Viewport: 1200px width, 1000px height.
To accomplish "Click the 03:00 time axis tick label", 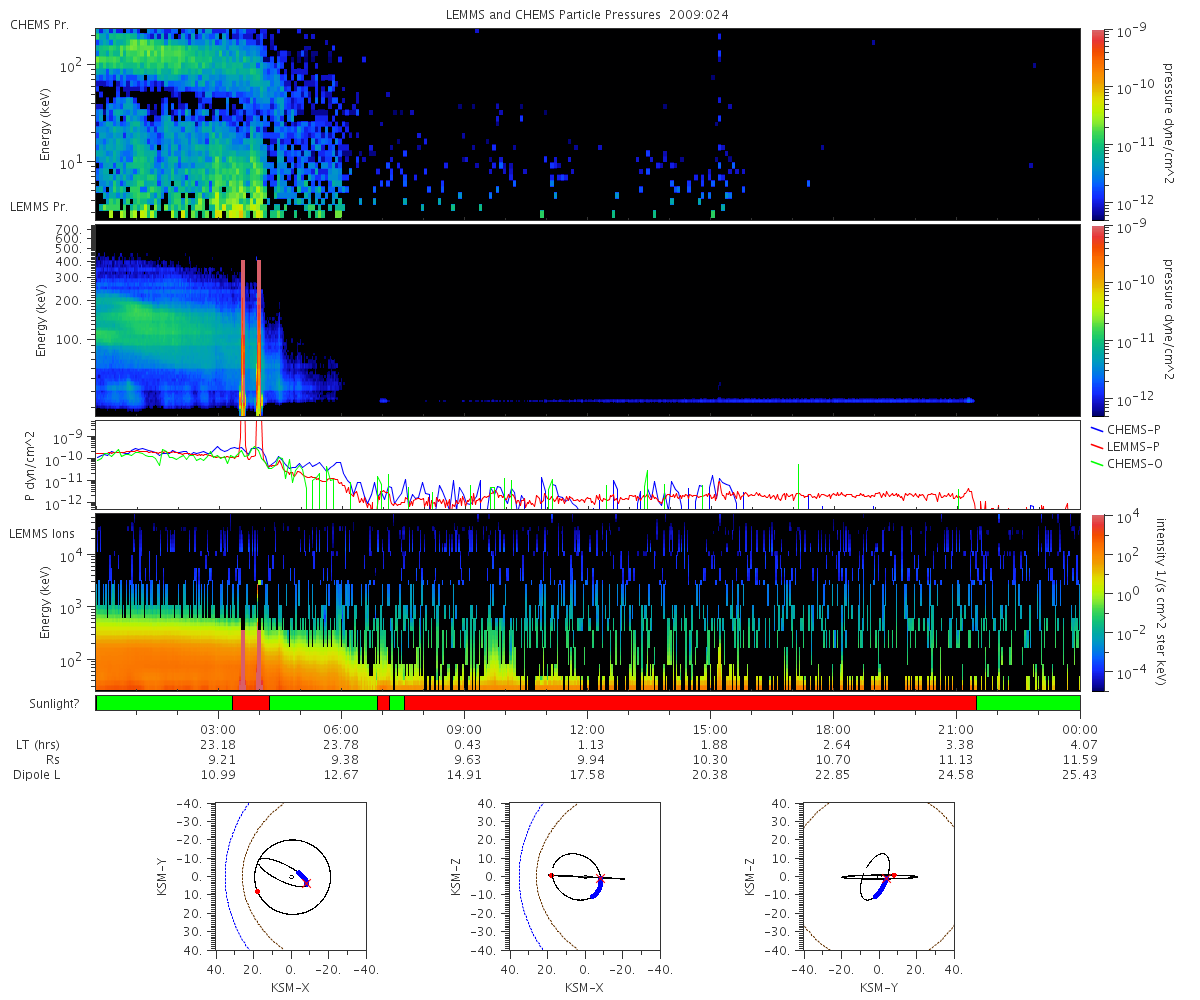I will tap(218, 730).
